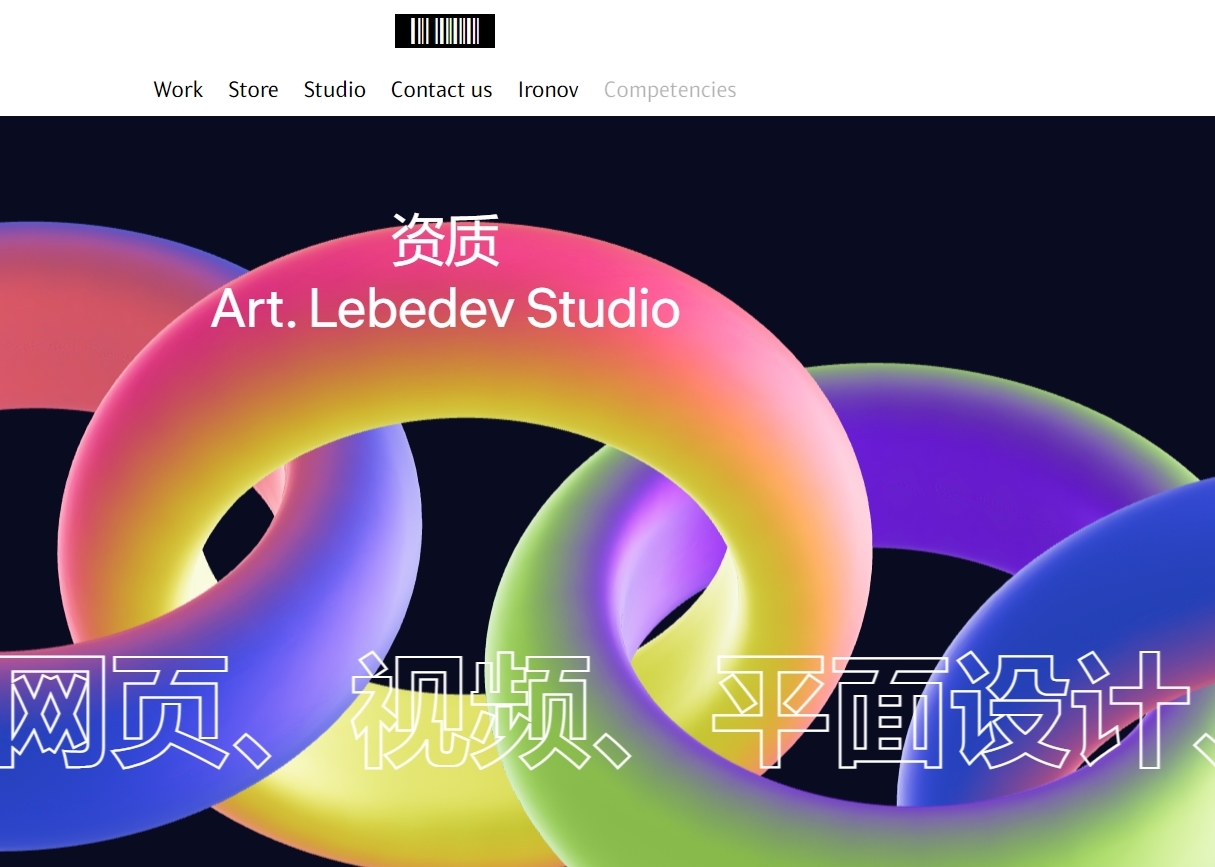This screenshot has width=1215, height=867.
Task: Open the Ironov navigation item
Action: [548, 90]
